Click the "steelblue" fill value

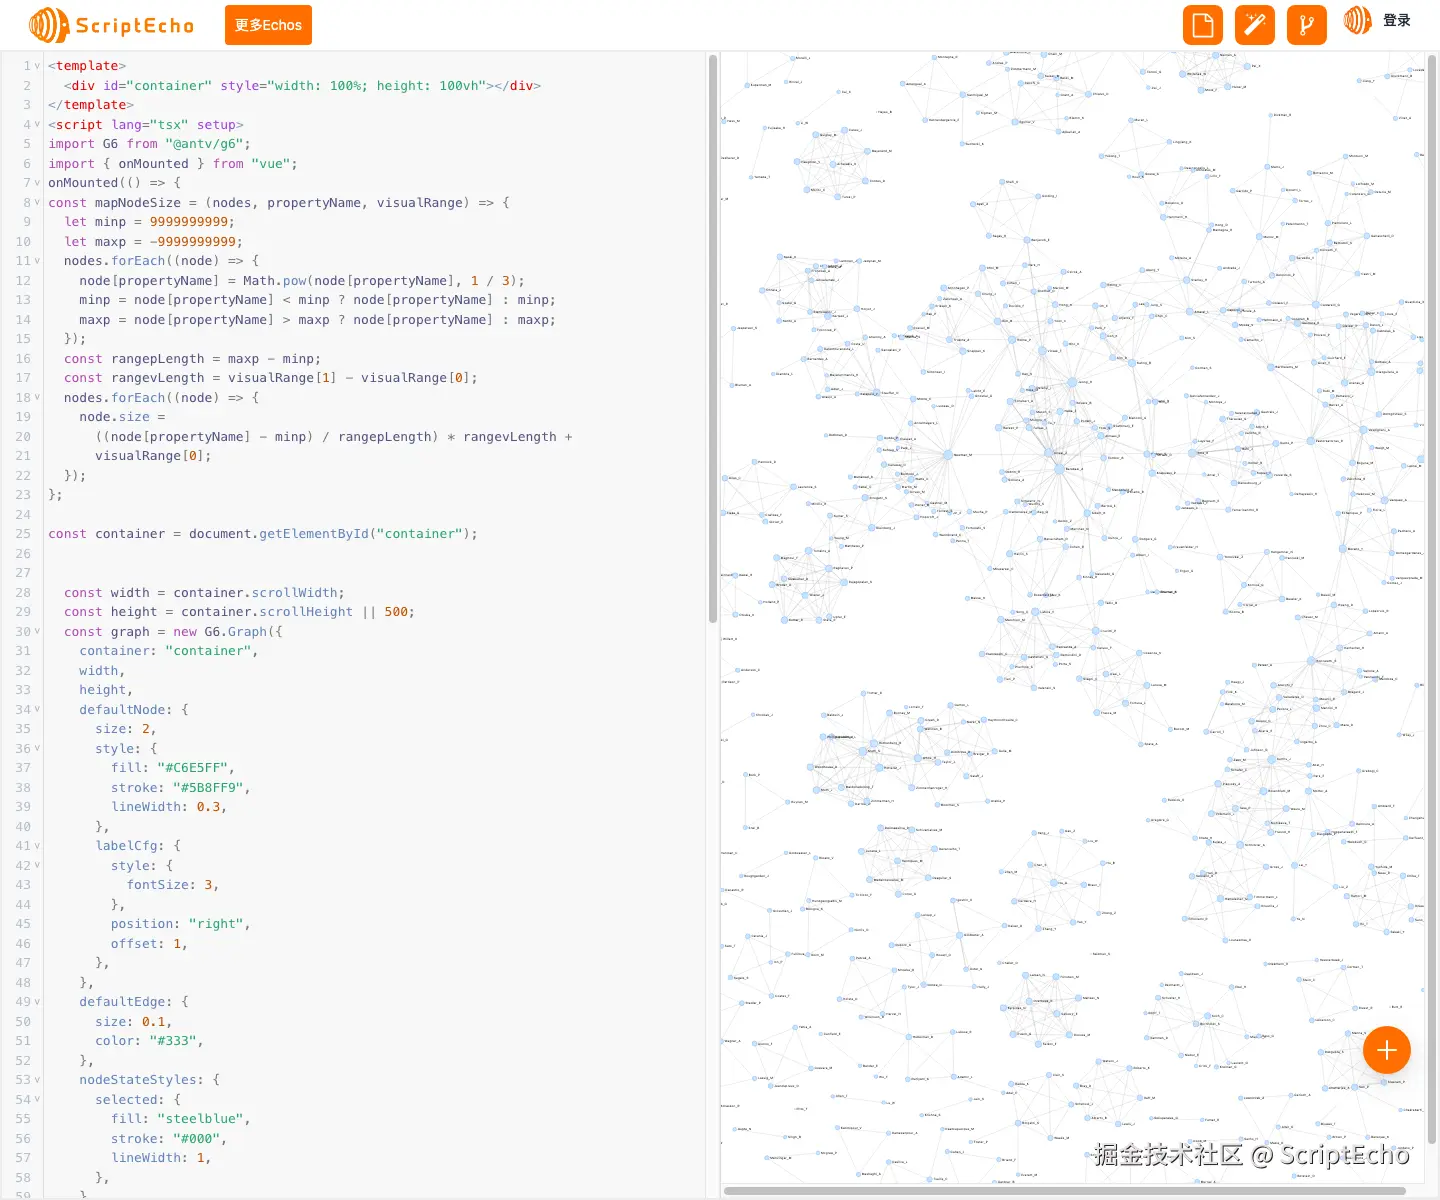pyautogui.click(x=200, y=1119)
